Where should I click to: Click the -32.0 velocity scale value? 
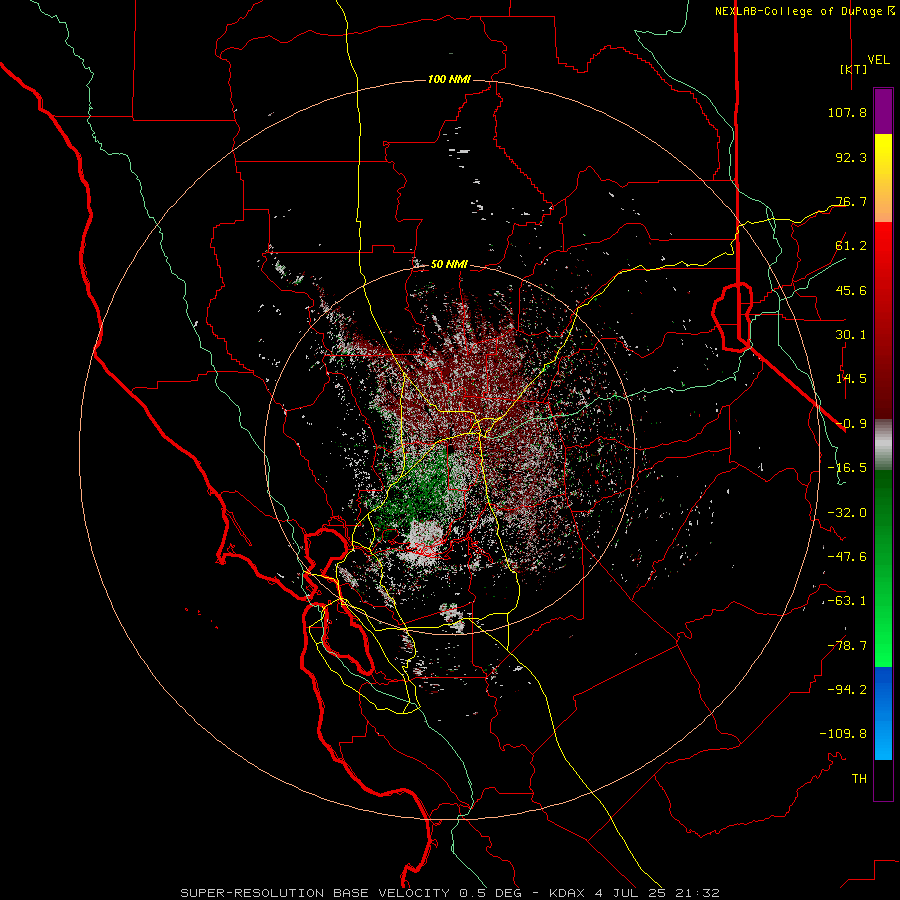(x=847, y=513)
